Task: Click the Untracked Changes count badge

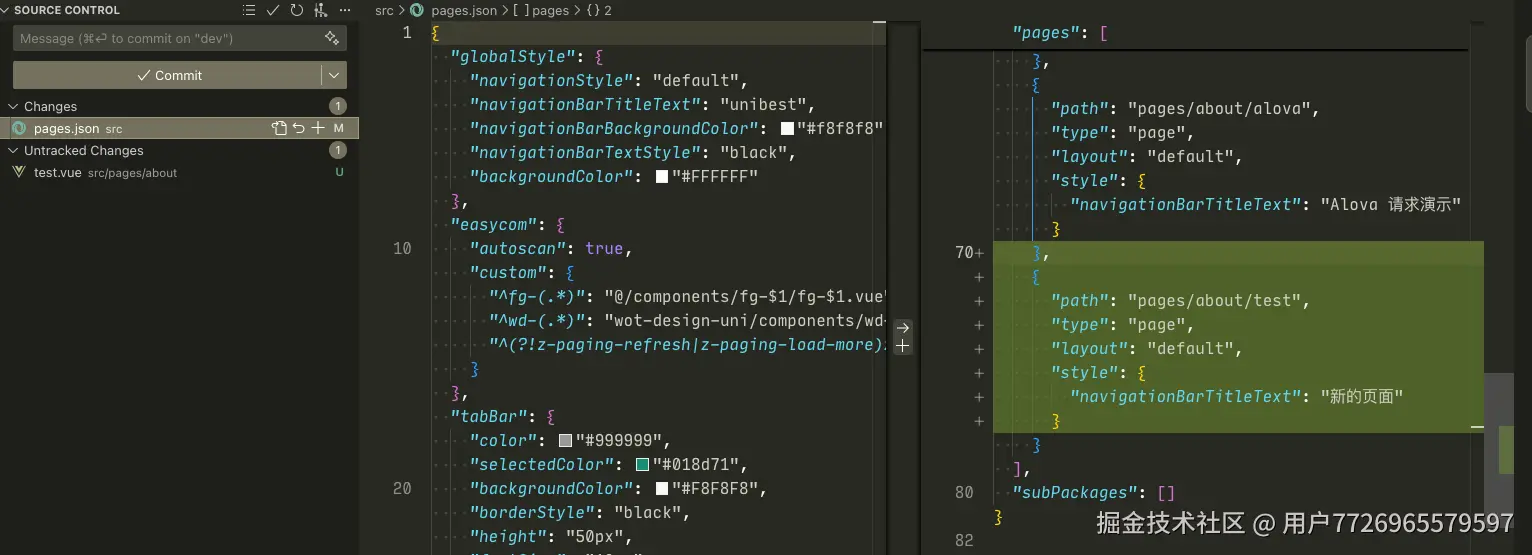Action: 338,150
